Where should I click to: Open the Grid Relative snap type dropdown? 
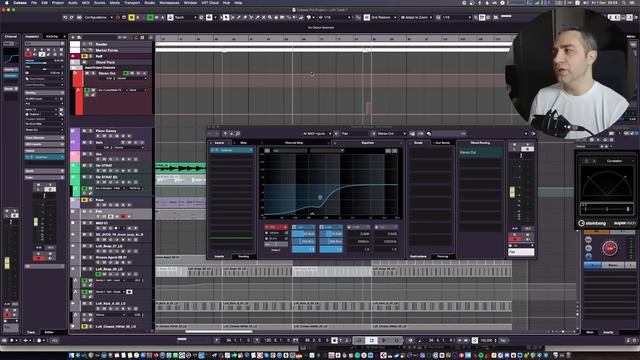[383, 18]
